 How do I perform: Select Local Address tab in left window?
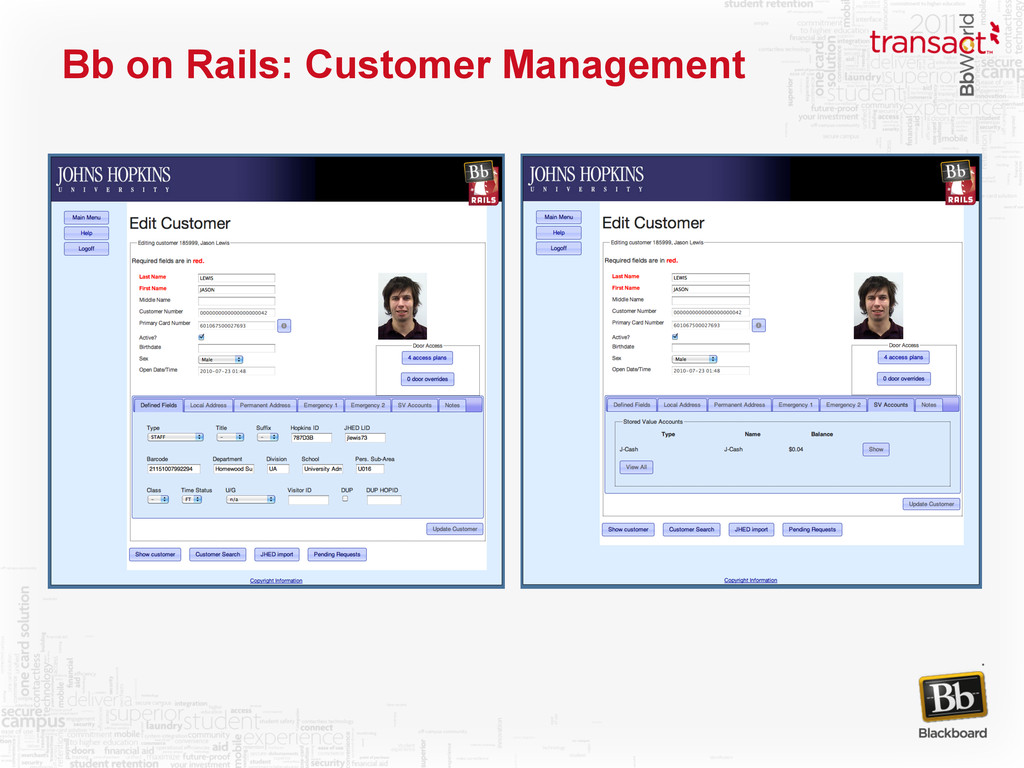tap(208, 406)
